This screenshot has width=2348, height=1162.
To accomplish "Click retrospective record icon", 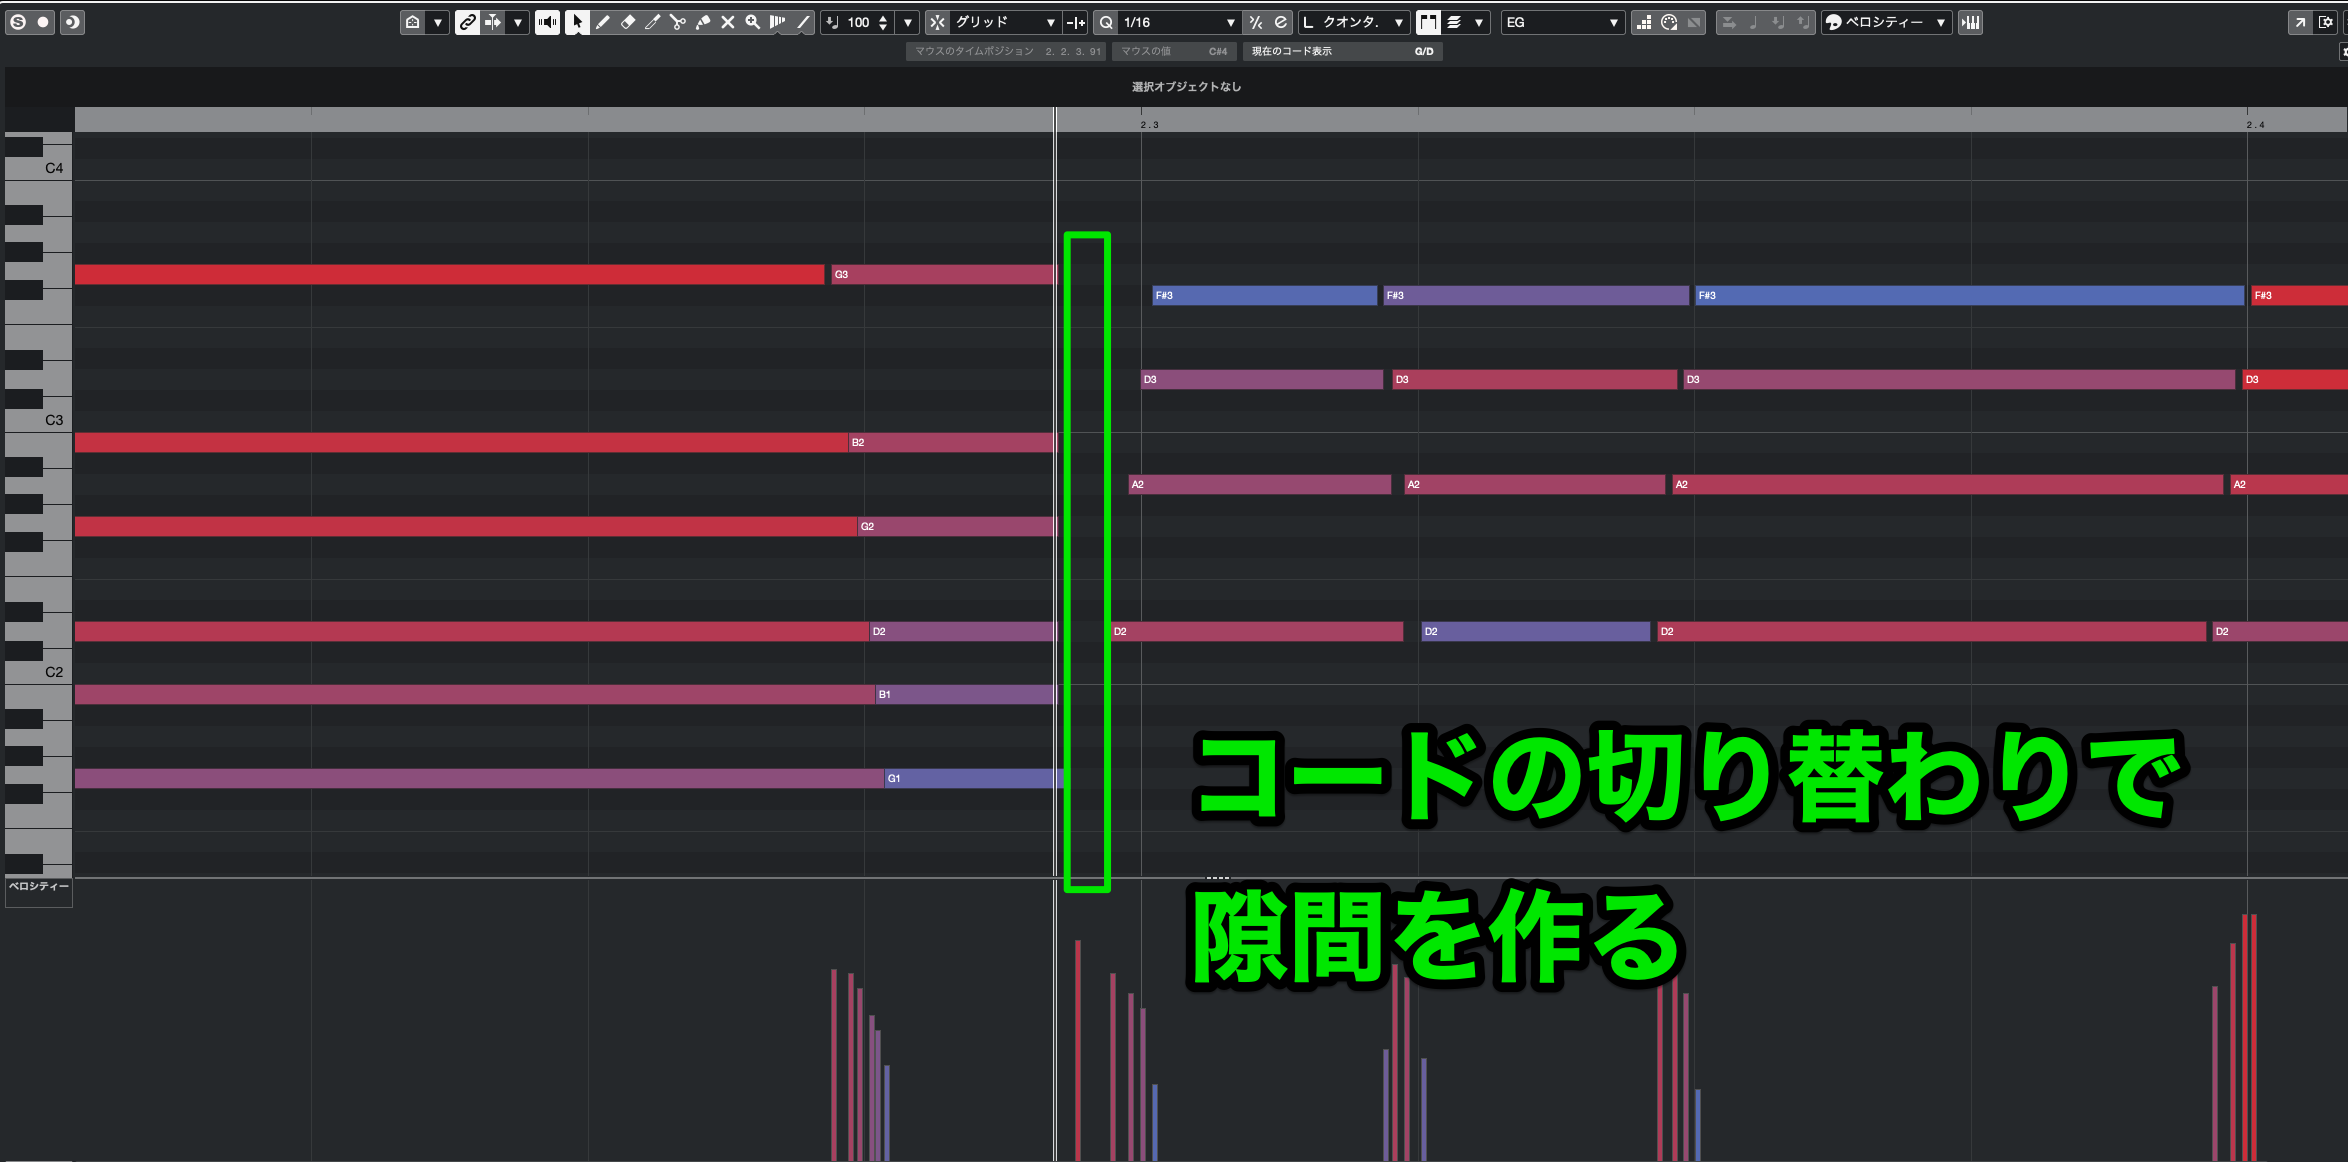I will coord(72,22).
